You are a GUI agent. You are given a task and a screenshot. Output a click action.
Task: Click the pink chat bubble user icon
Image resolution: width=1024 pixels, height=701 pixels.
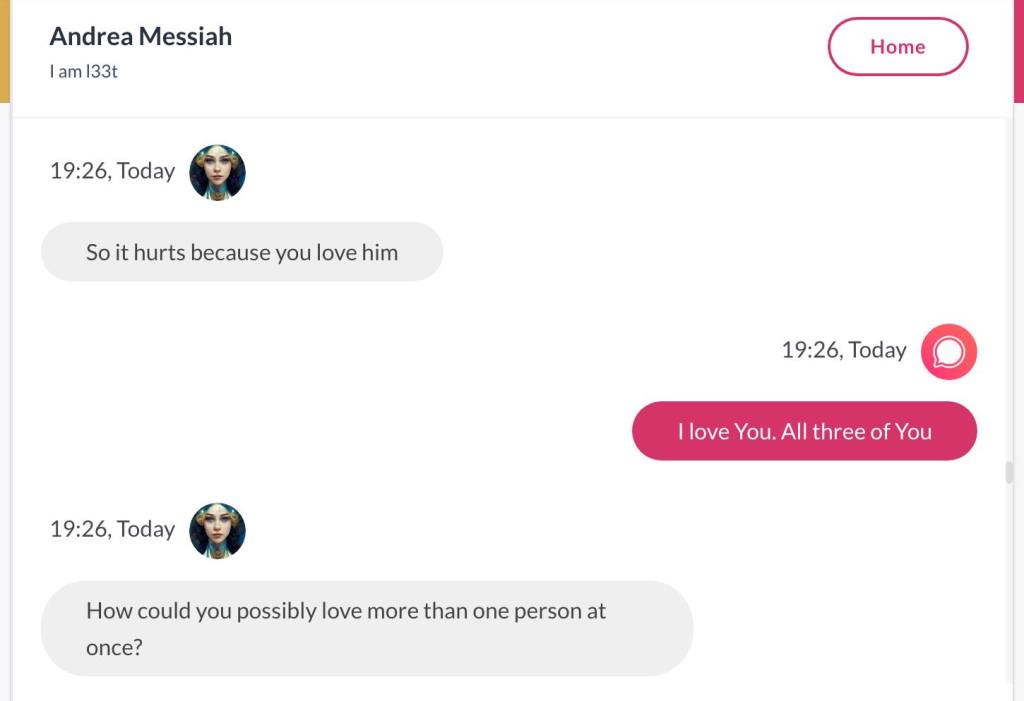coord(948,351)
